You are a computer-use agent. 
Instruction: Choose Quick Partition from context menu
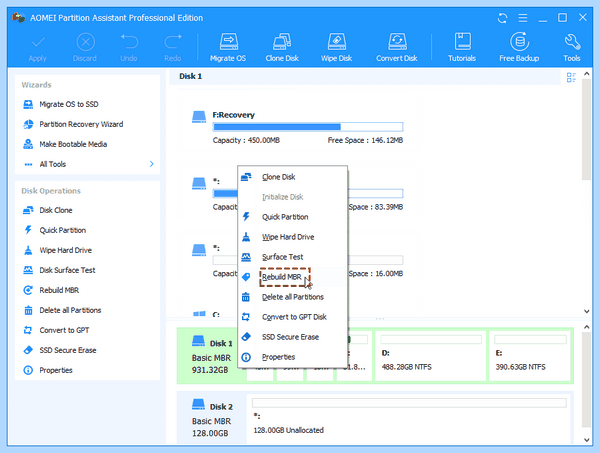tap(292, 217)
